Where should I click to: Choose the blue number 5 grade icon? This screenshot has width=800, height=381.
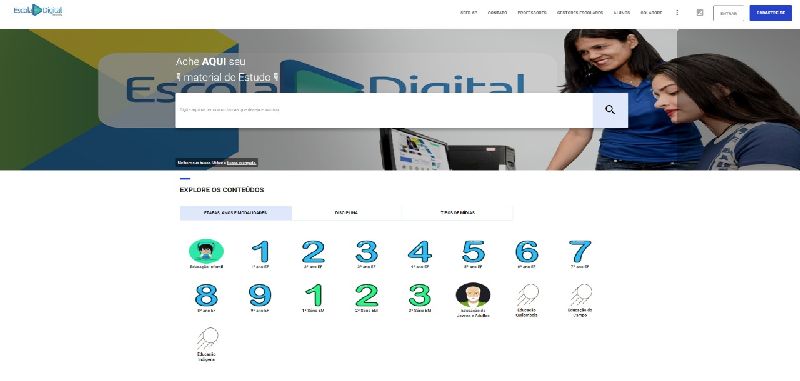(x=473, y=251)
